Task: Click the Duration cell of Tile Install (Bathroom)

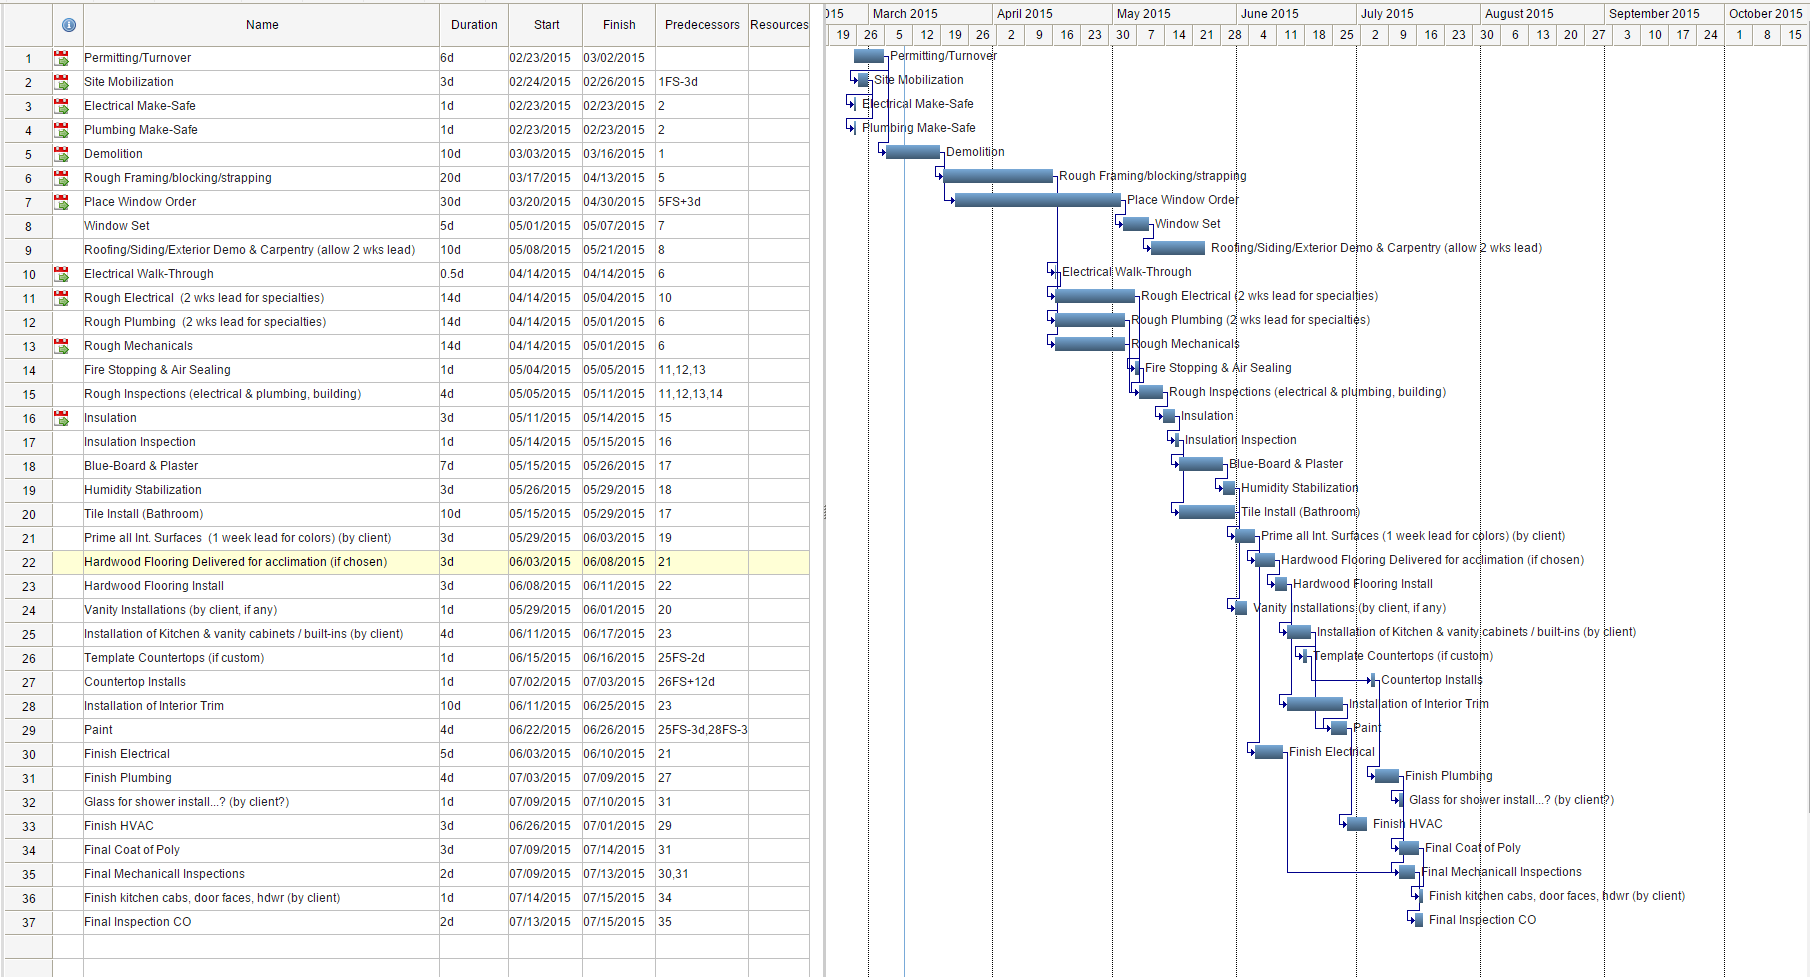Action: [473, 514]
